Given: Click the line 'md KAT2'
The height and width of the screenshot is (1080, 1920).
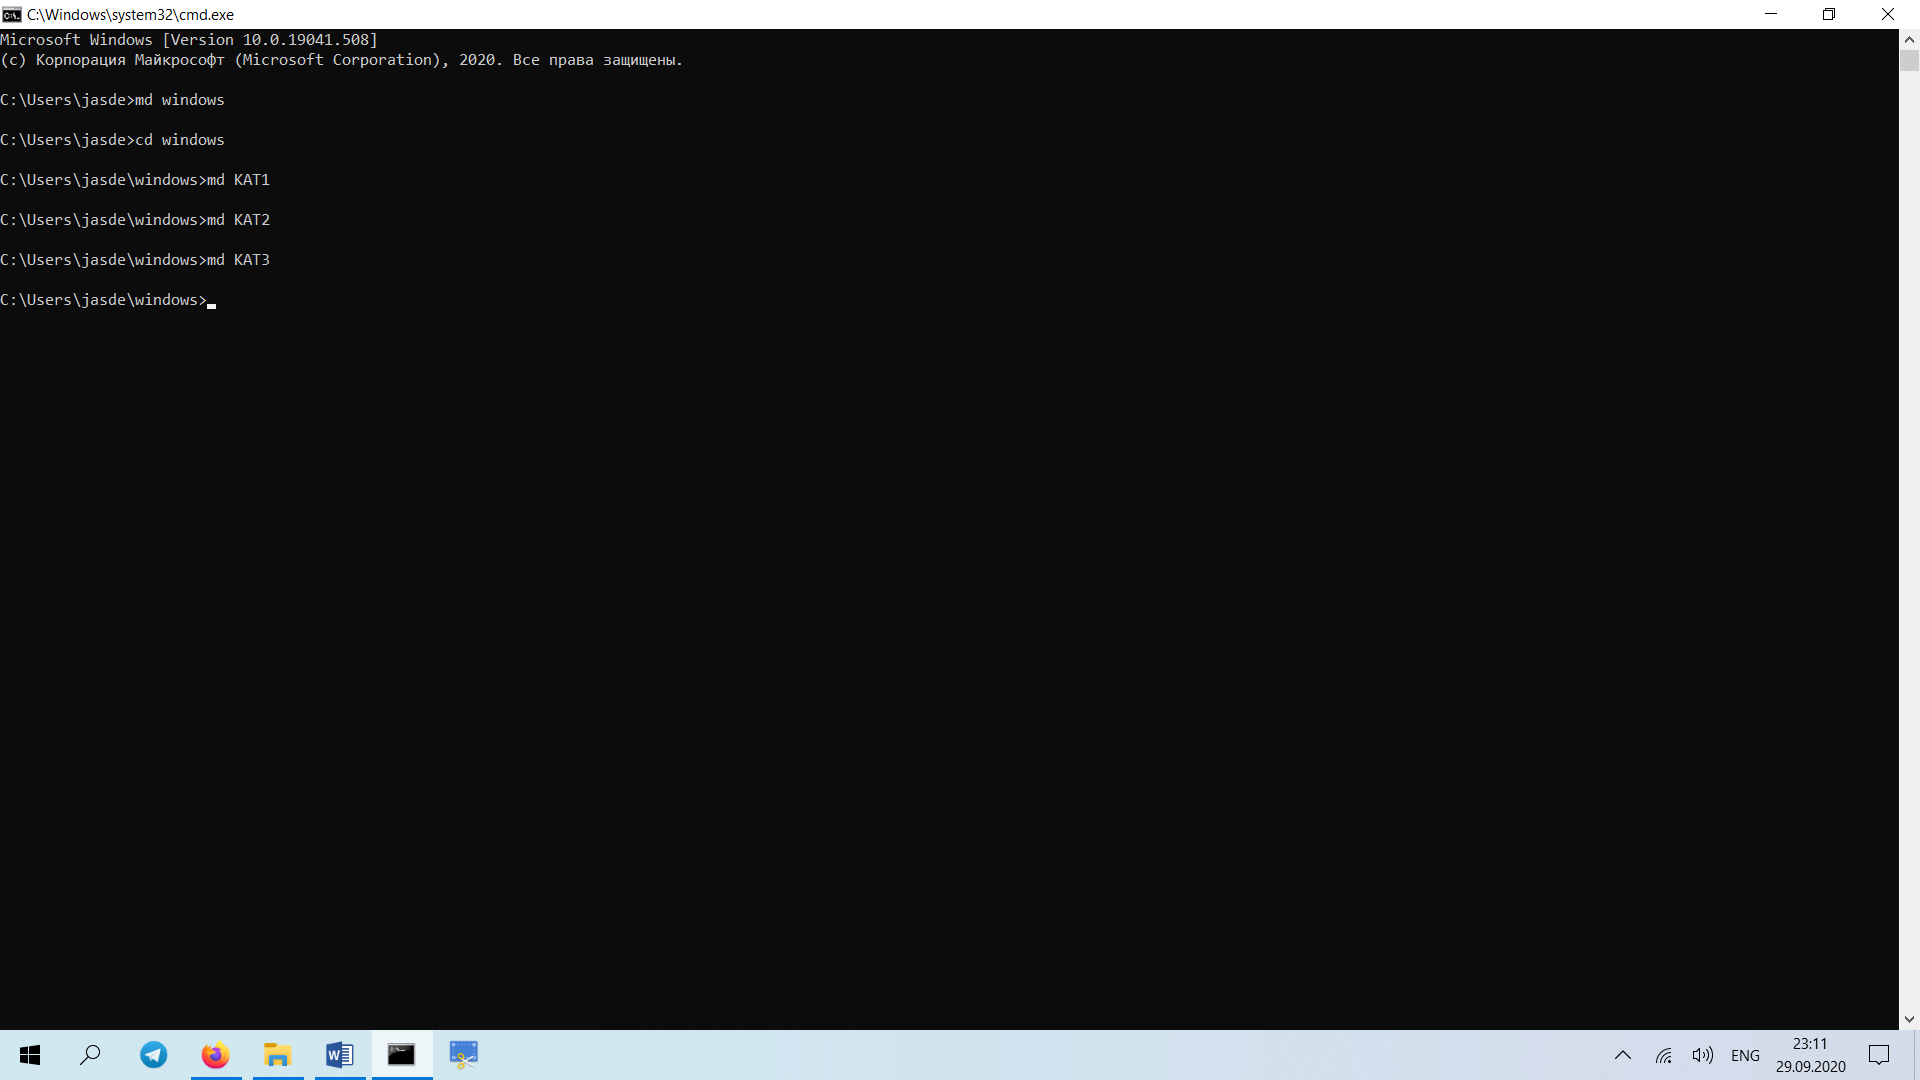Looking at the screenshot, I should coord(135,220).
